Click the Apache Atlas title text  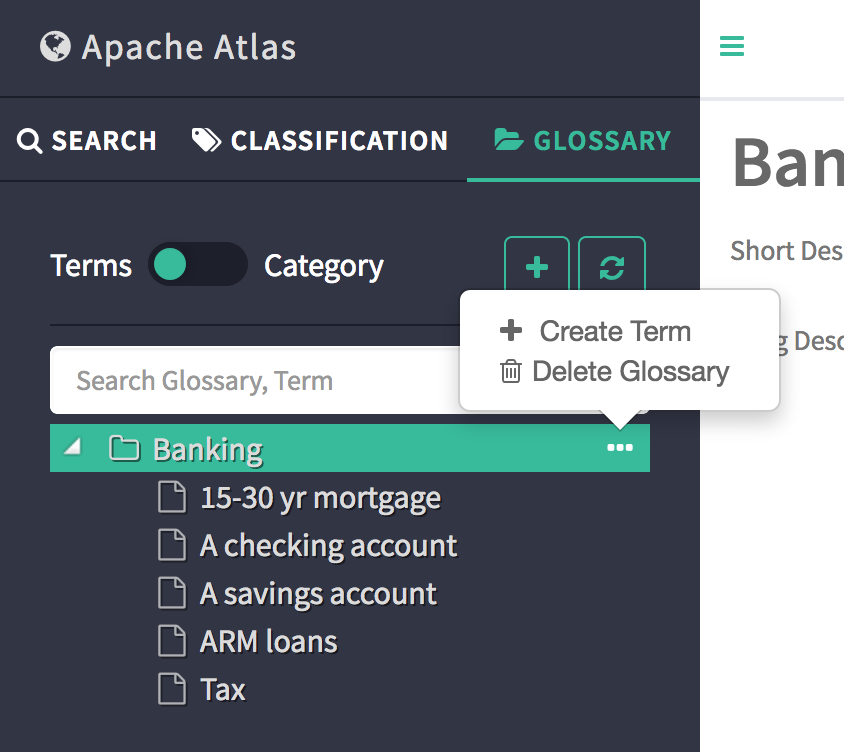189,47
